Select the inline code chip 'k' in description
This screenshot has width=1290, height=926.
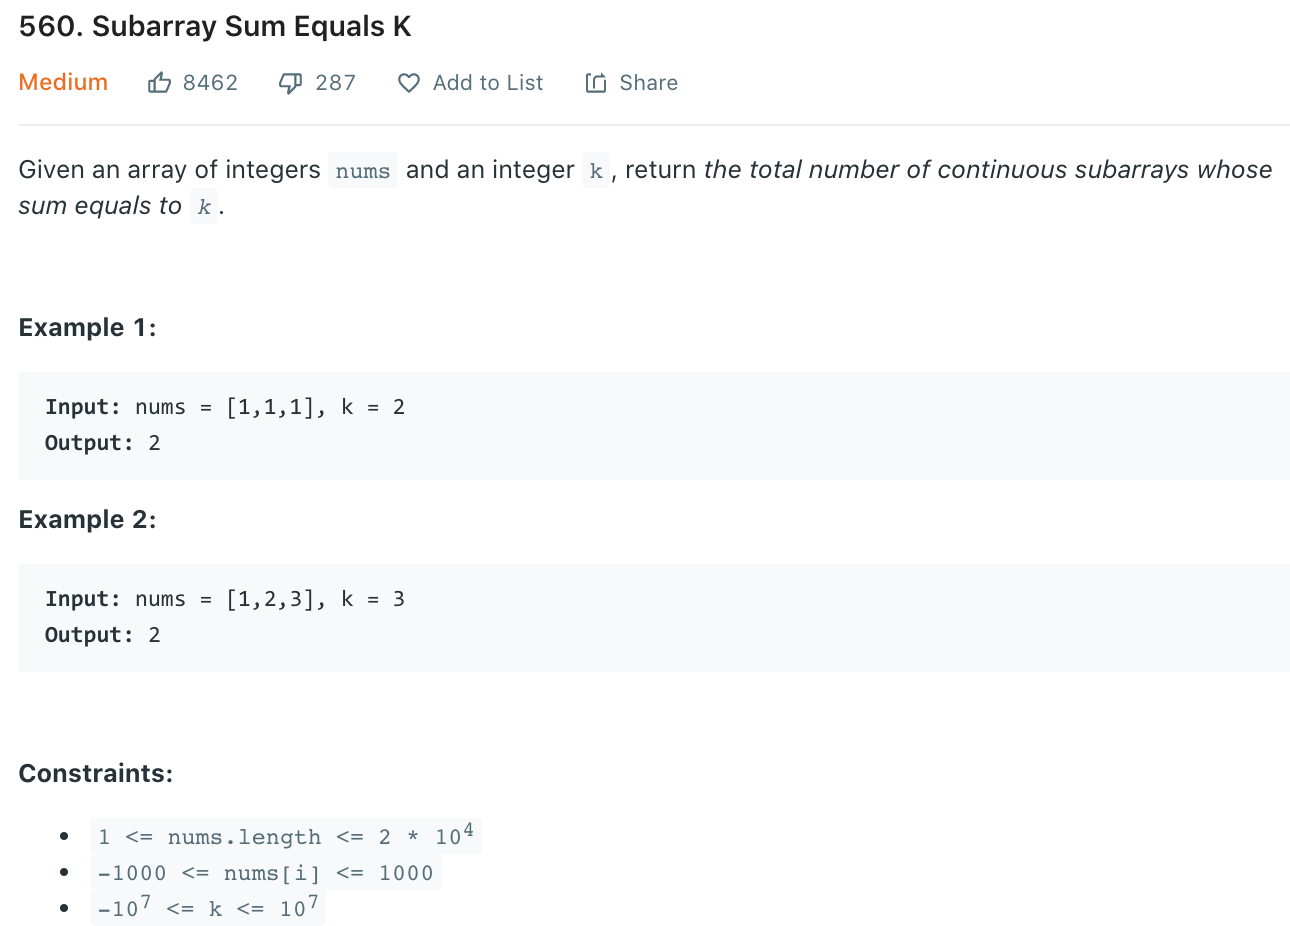pos(595,170)
